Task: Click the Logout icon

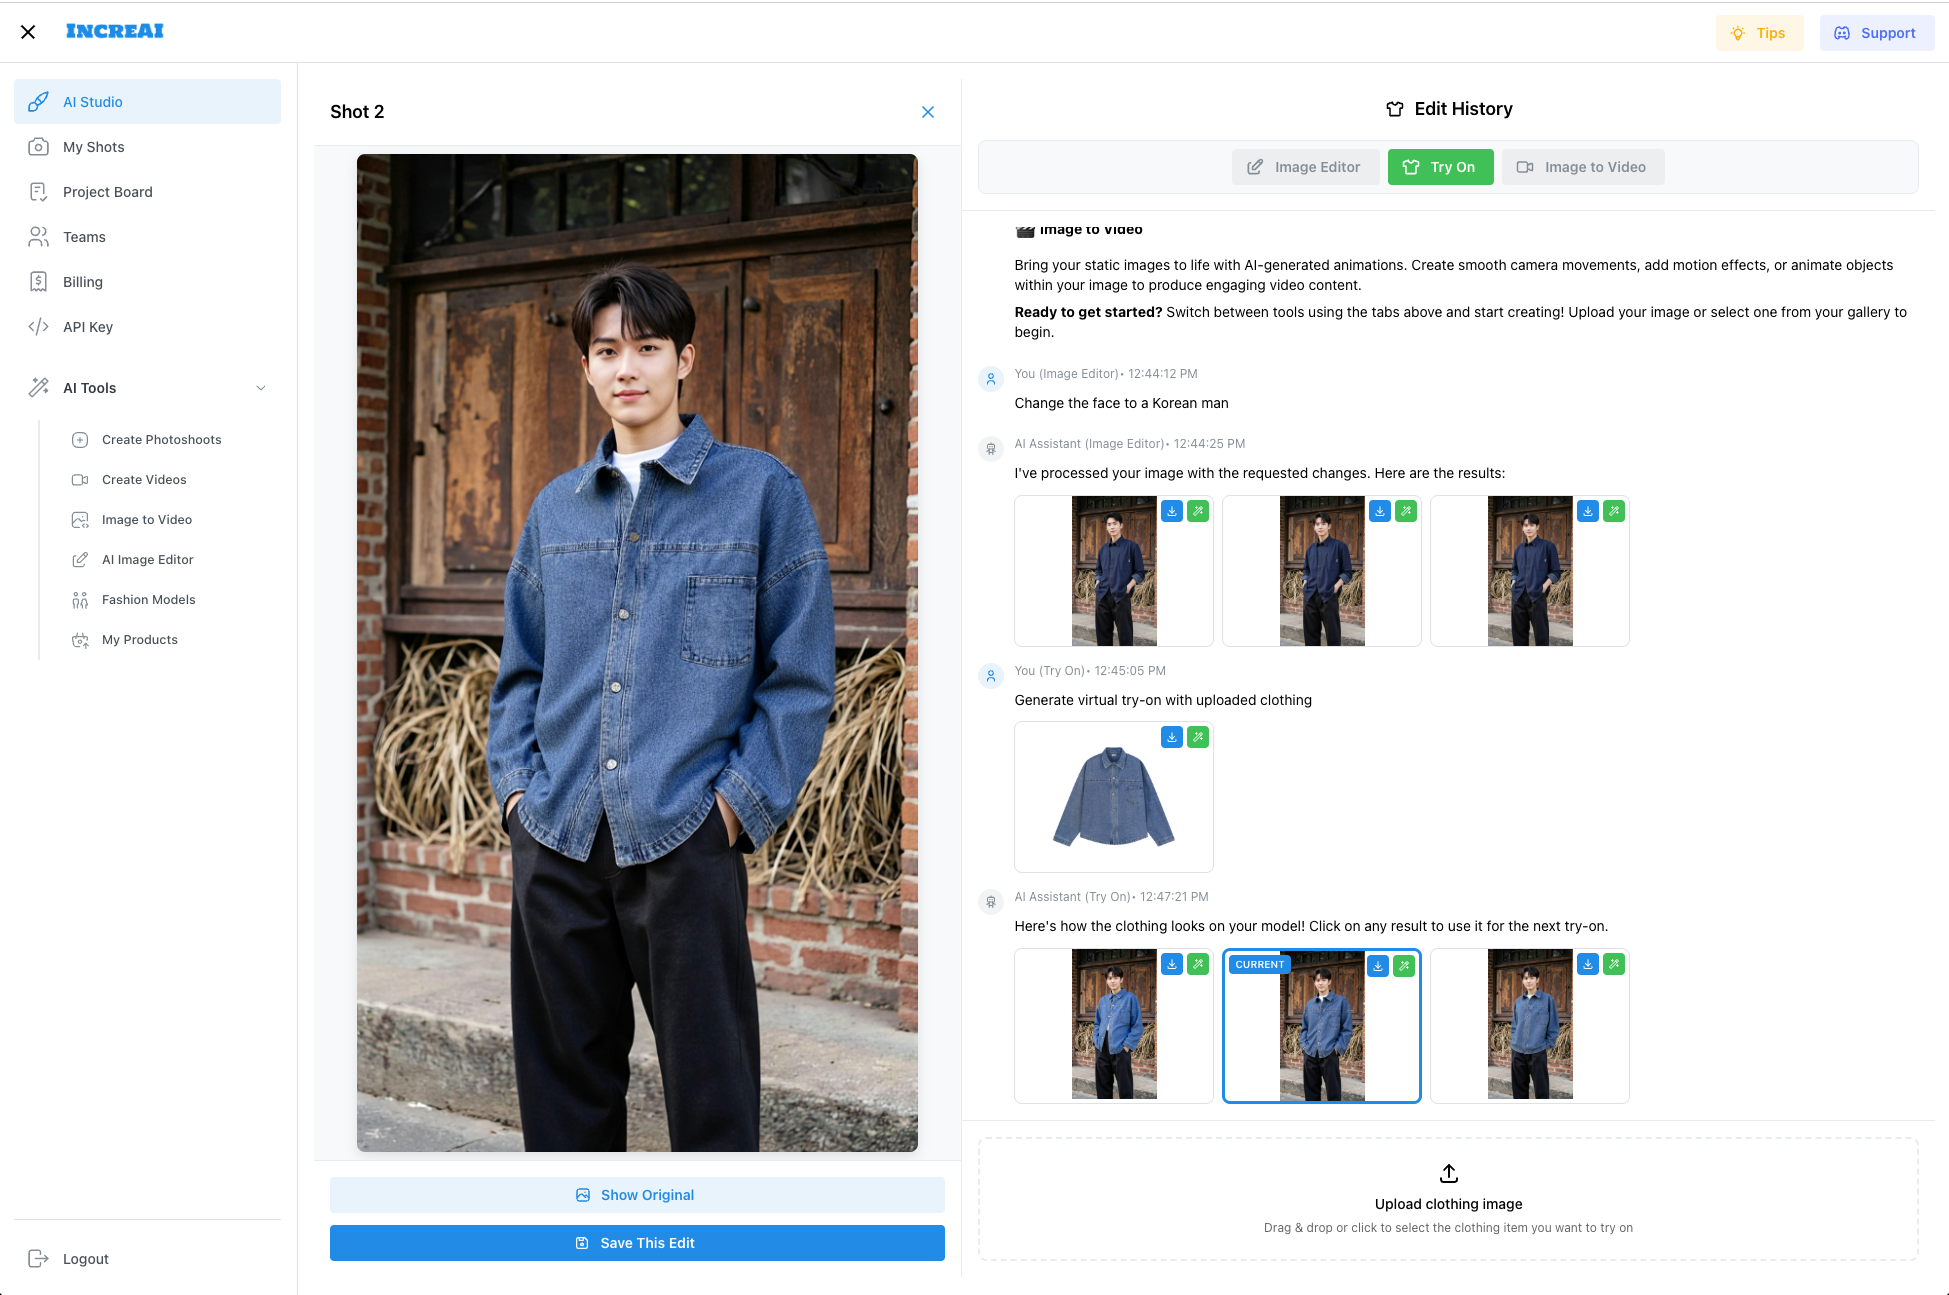Action: (x=38, y=1259)
